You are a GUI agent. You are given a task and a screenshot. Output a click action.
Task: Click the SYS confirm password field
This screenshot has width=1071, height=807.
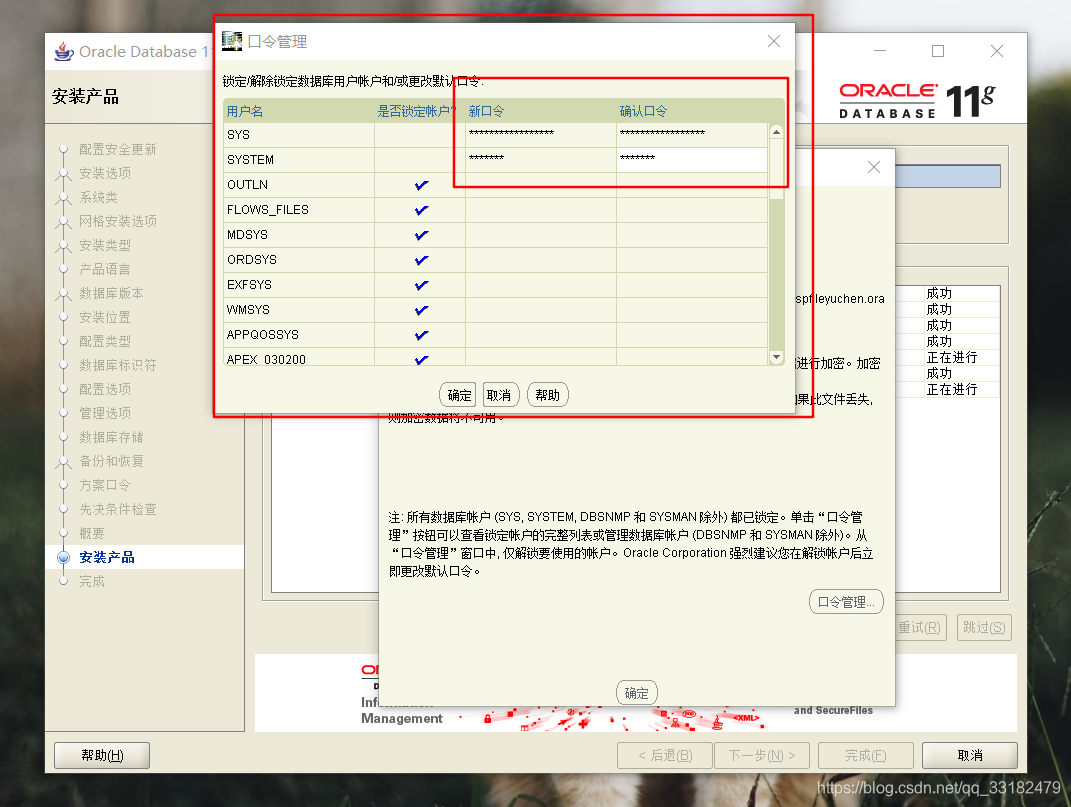click(692, 135)
